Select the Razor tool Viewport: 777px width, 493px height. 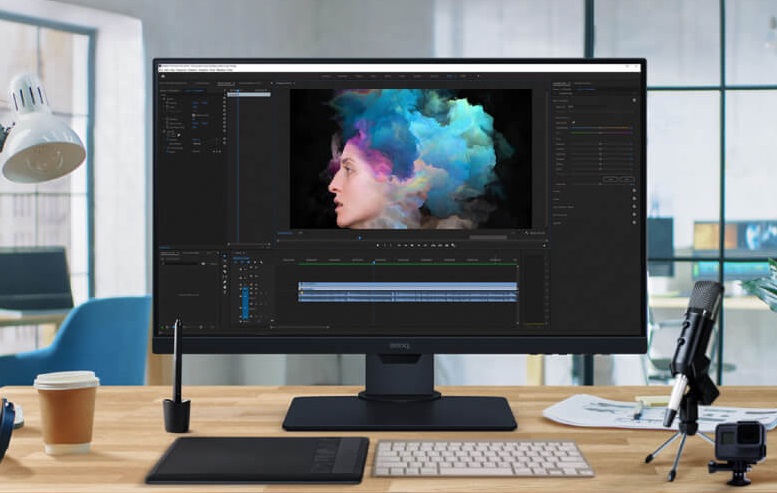(x=224, y=272)
